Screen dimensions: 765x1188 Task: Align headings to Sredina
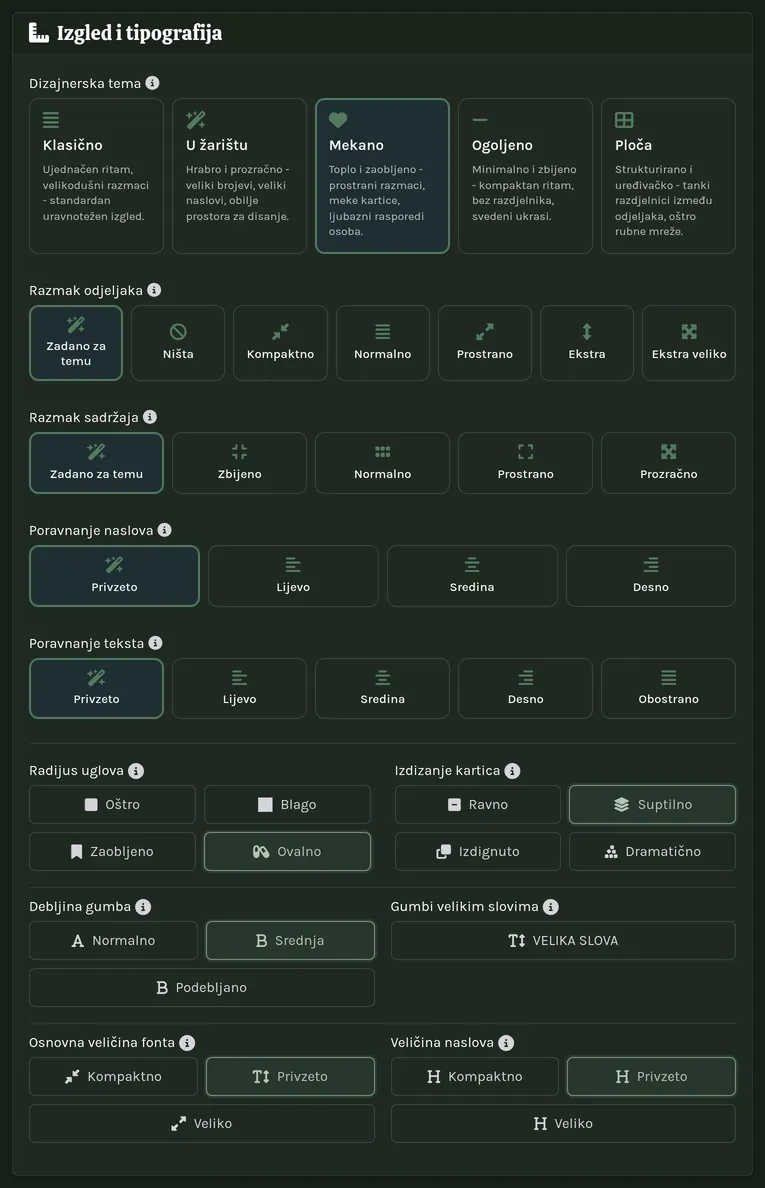pyautogui.click(x=472, y=576)
